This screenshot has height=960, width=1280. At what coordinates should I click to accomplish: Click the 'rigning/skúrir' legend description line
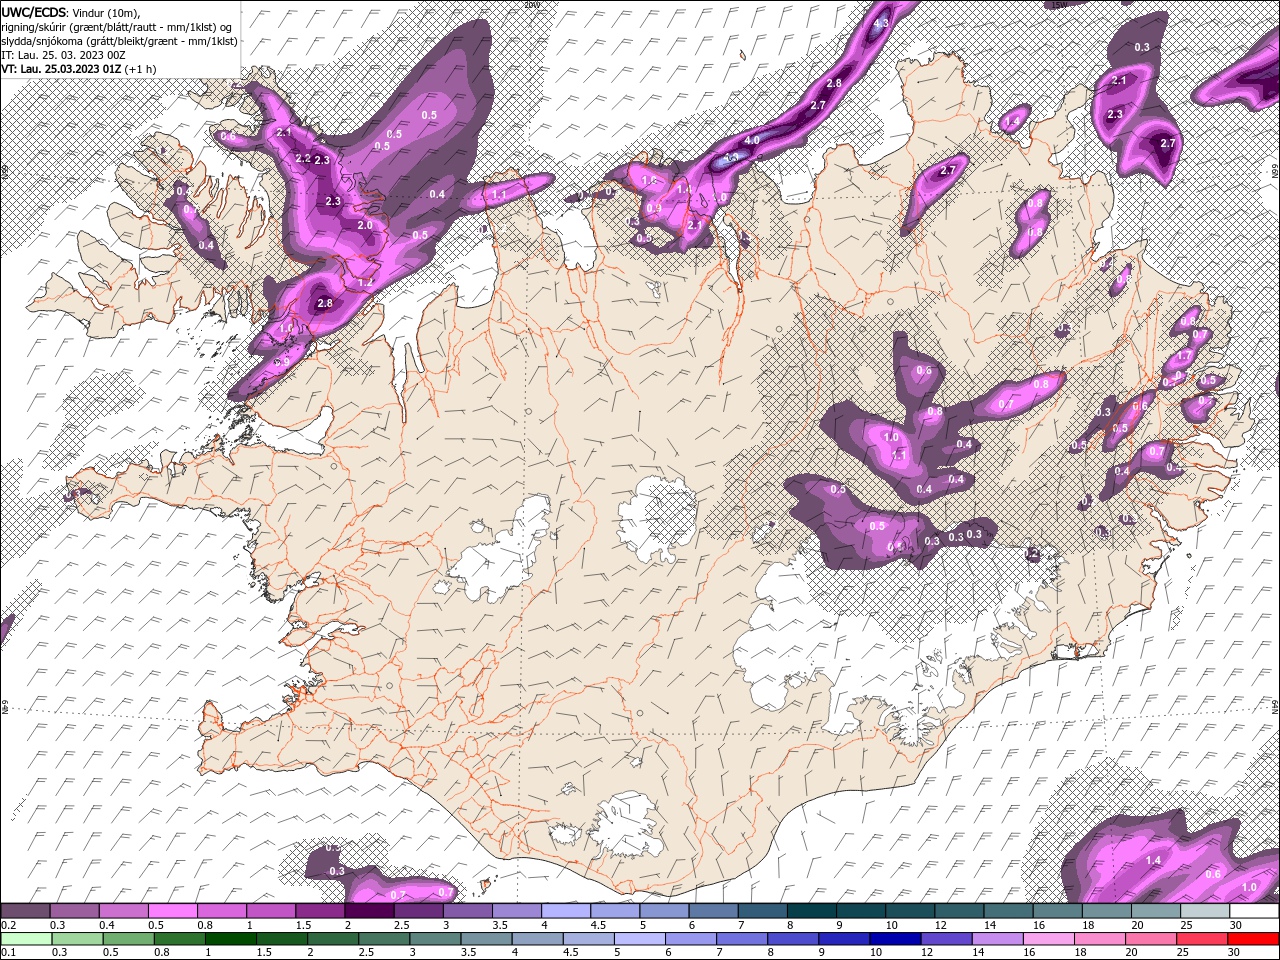click(x=117, y=27)
